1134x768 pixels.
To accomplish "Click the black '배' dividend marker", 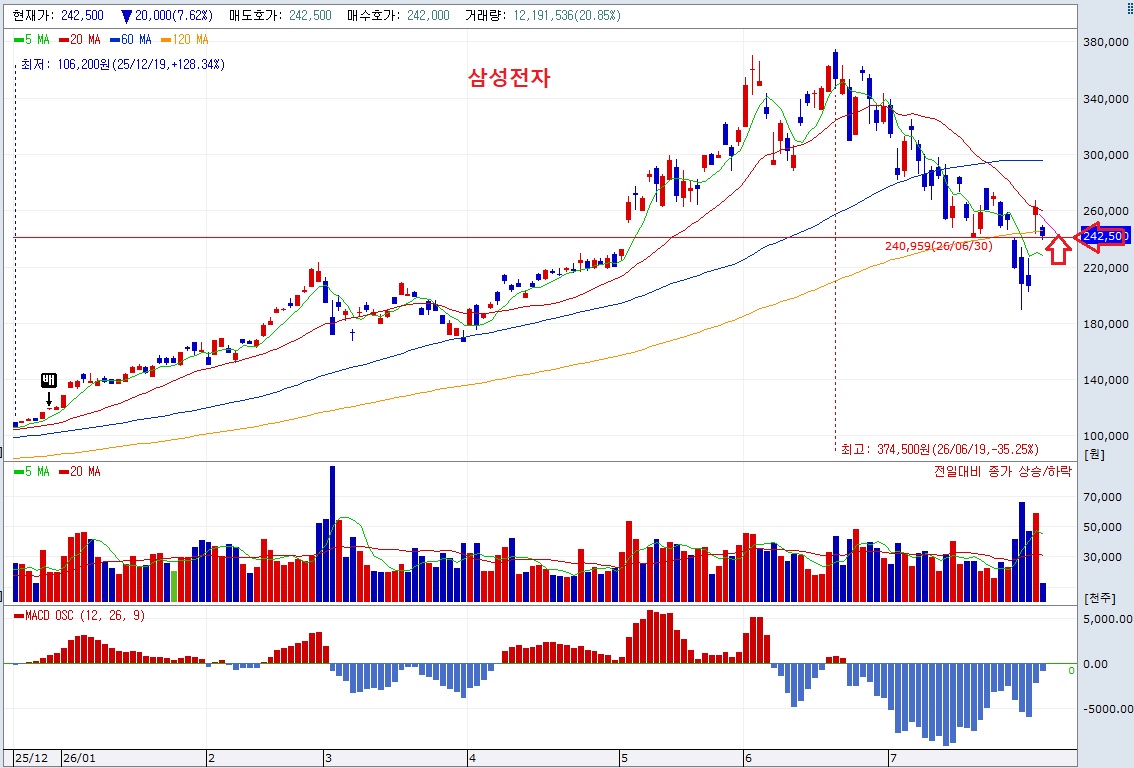I will point(48,380).
